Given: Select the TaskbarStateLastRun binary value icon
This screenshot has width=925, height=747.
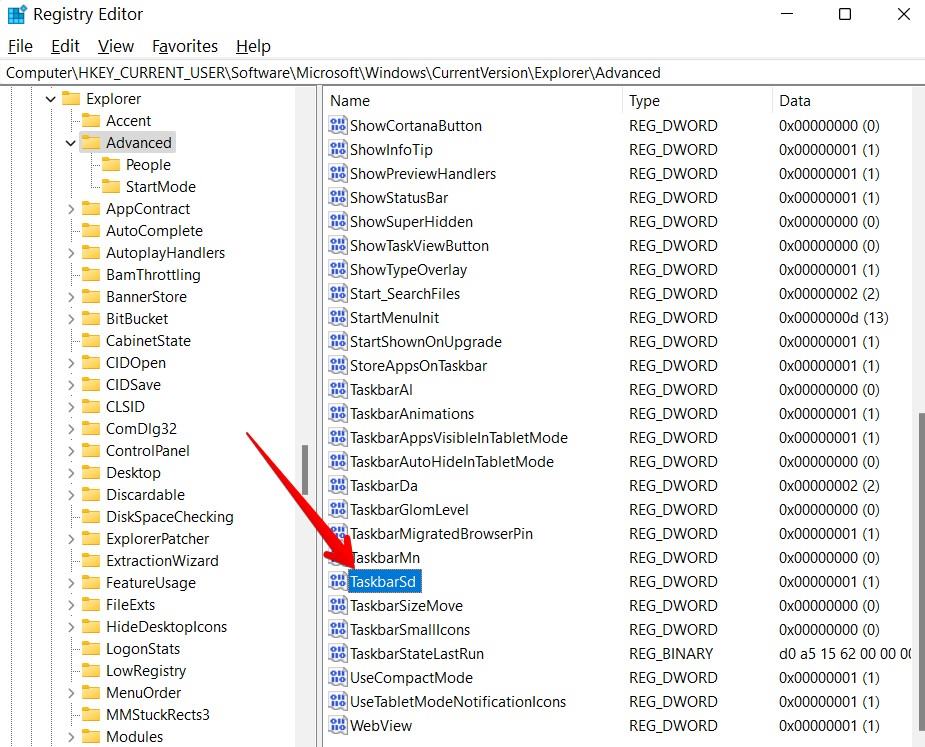Looking at the screenshot, I should pos(337,653).
